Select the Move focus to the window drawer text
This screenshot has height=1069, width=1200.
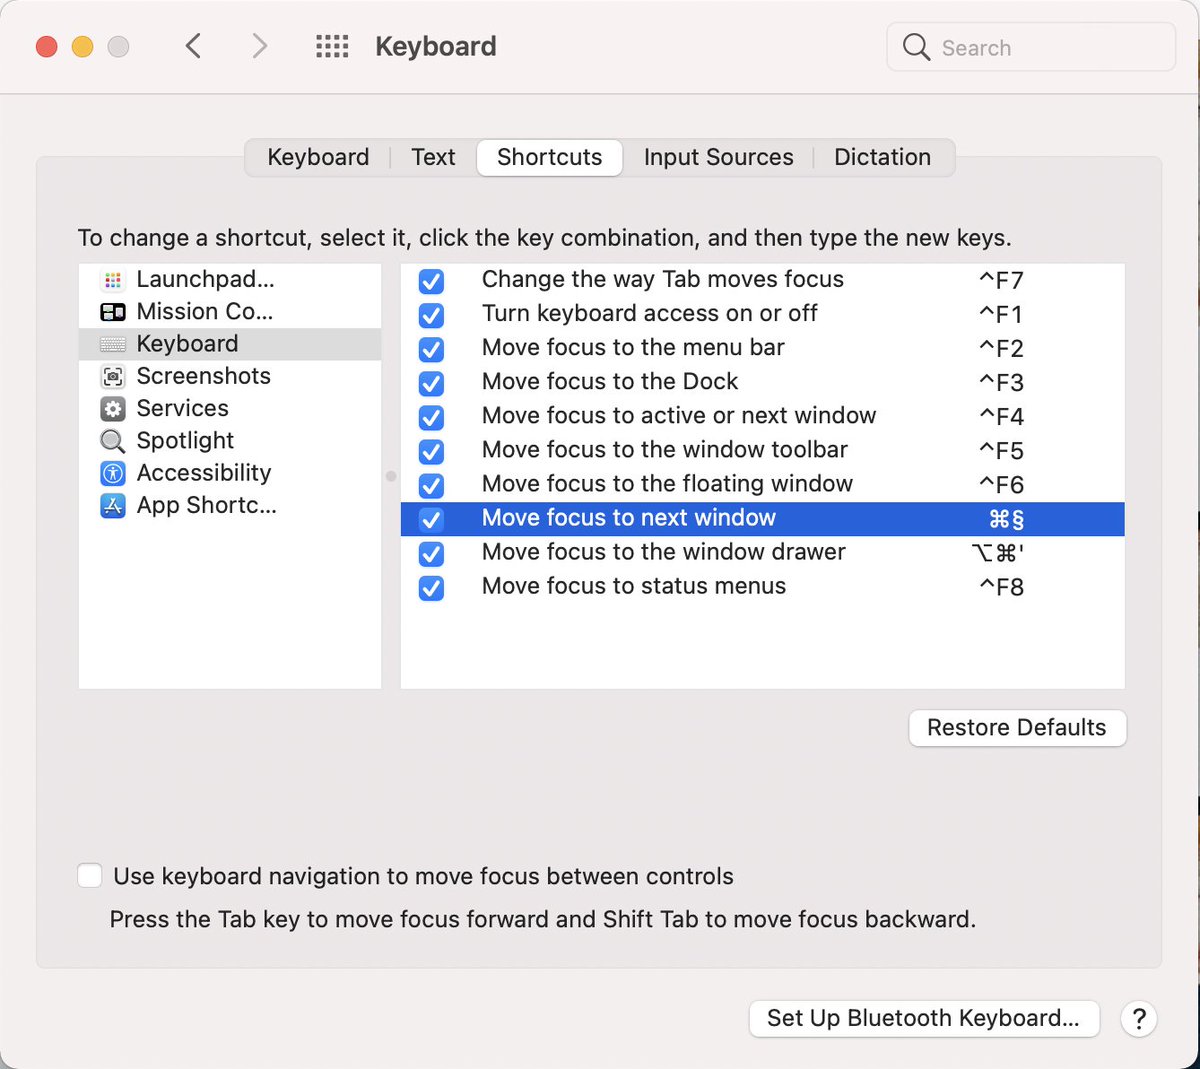pyautogui.click(x=664, y=552)
